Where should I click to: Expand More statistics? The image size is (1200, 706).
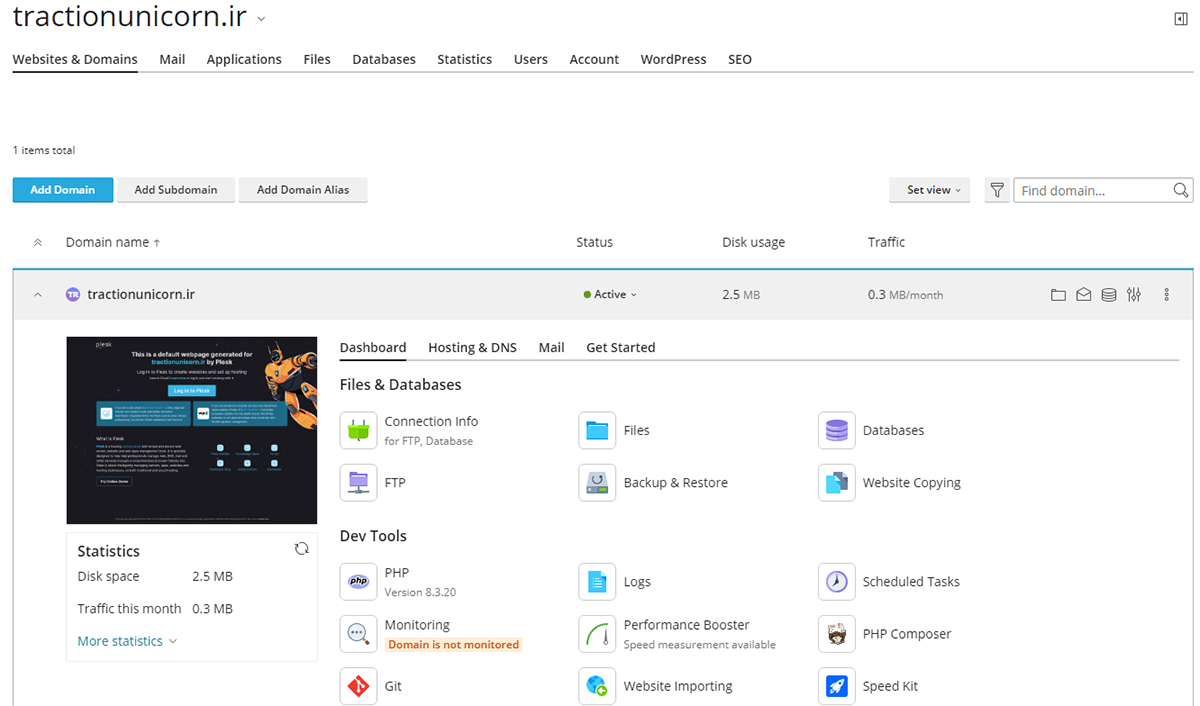point(127,641)
